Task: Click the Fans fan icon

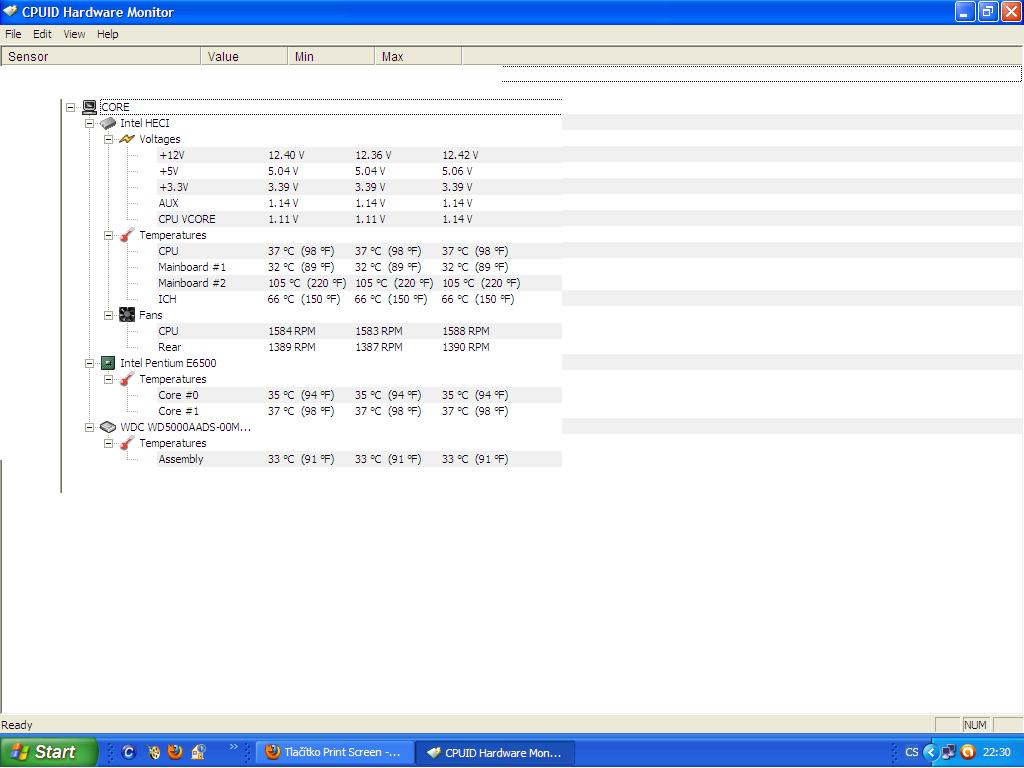Action: 127,315
